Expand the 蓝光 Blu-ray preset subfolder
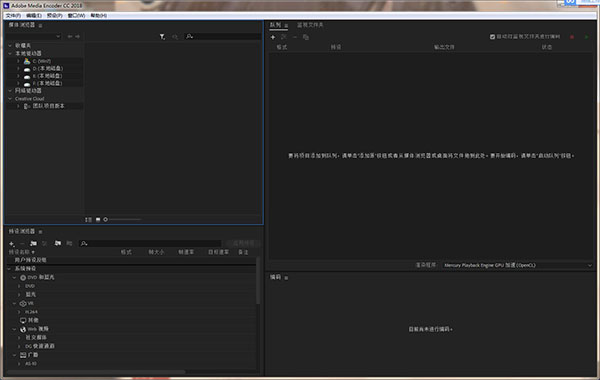This screenshot has width=600, height=380. coord(19,295)
